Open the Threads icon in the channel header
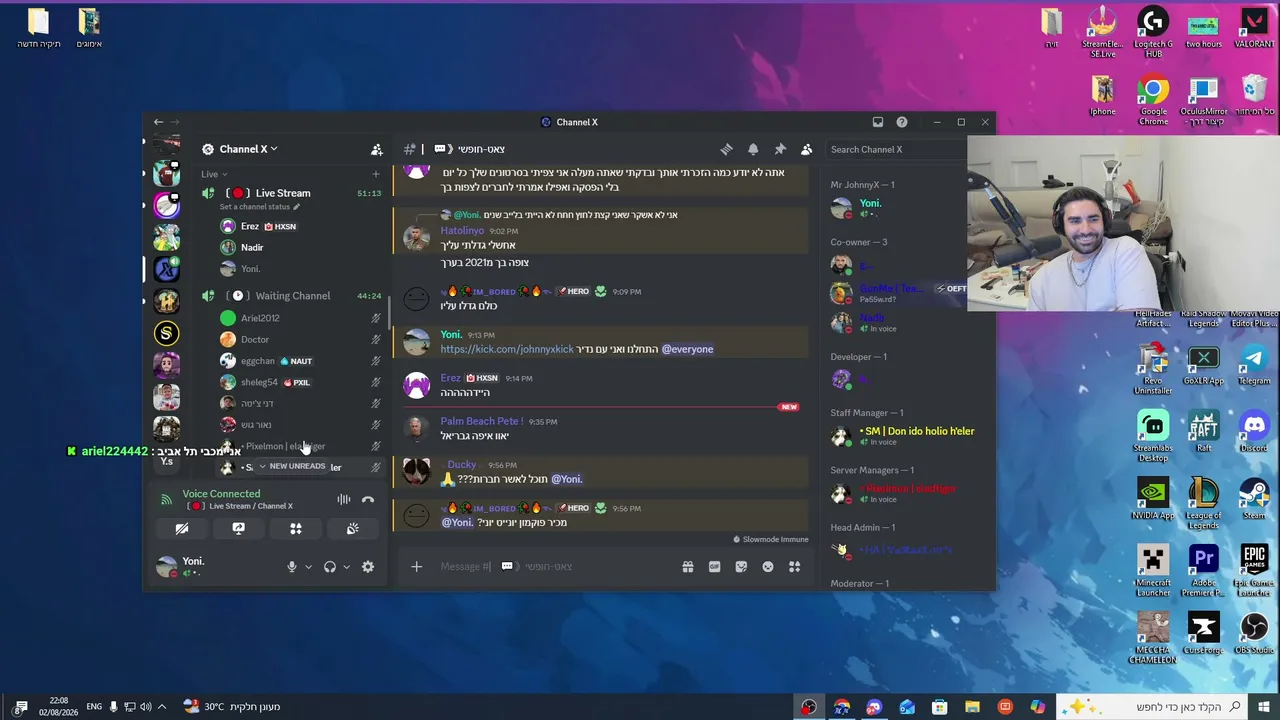Image resolution: width=1280 pixels, height=720 pixels. pos(727,149)
